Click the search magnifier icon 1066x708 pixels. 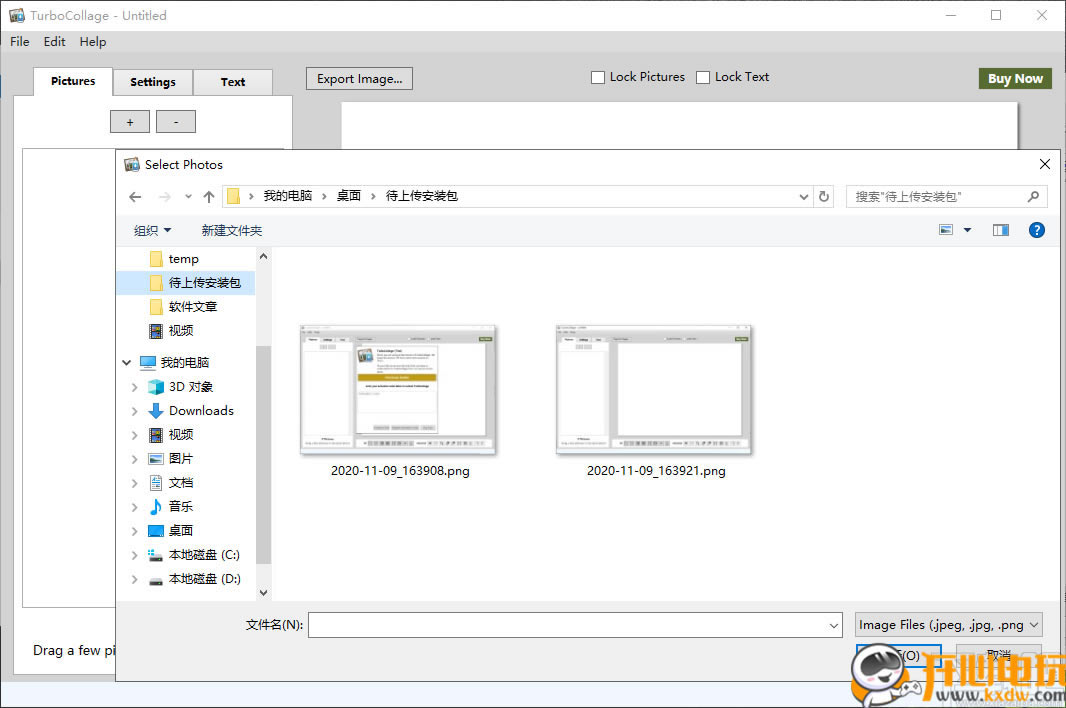[x=1033, y=197]
